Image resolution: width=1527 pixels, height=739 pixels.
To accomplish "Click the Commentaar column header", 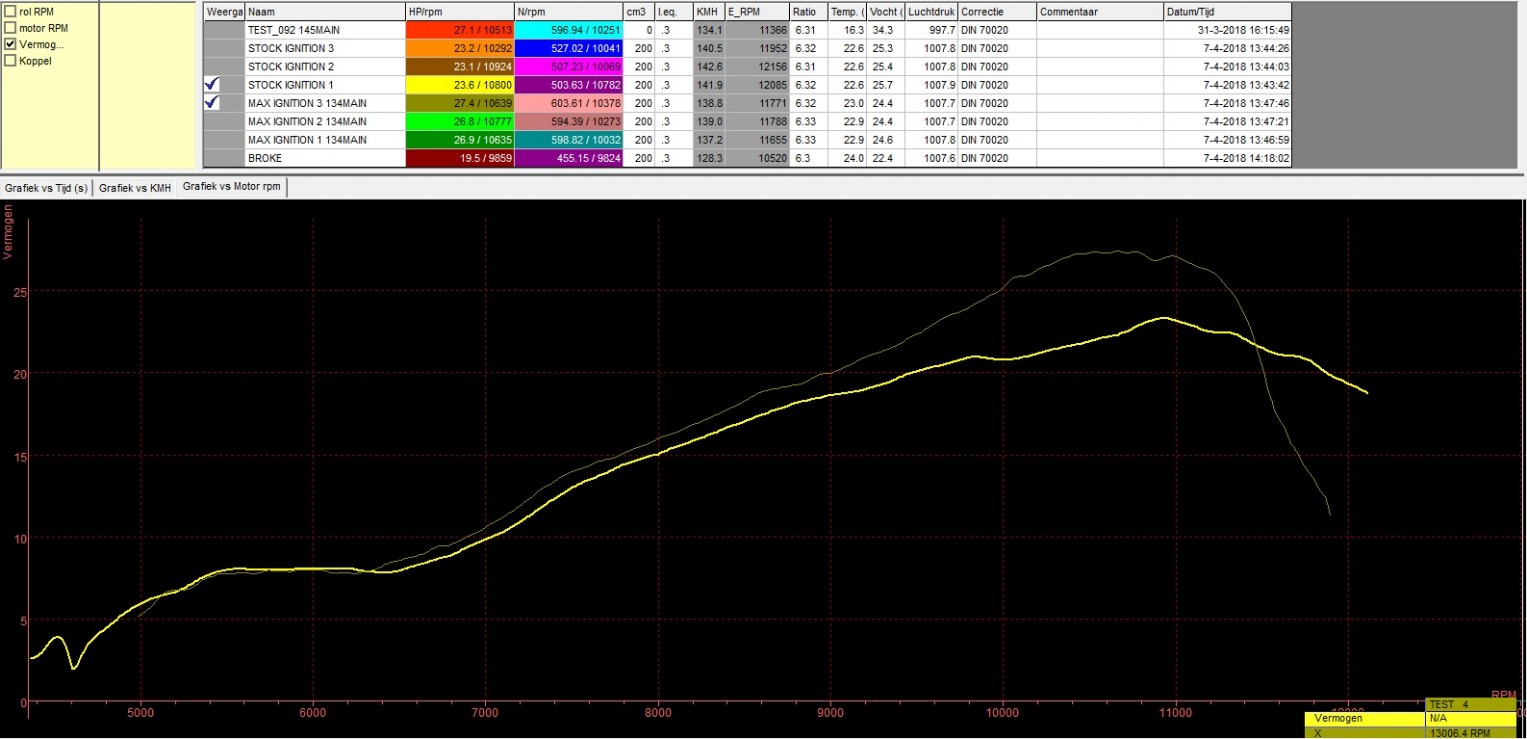I will tap(1100, 11).
